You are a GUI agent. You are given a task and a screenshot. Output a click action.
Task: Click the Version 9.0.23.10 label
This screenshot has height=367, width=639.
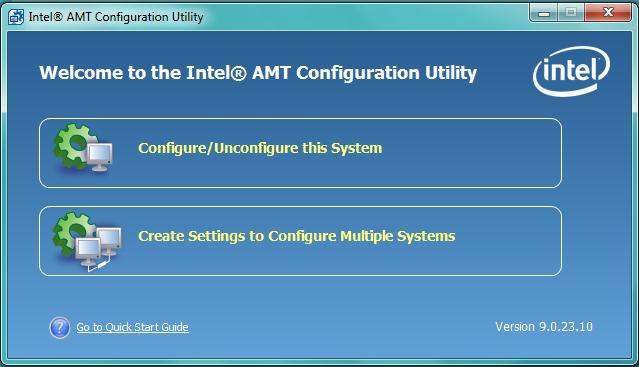[x=544, y=327]
